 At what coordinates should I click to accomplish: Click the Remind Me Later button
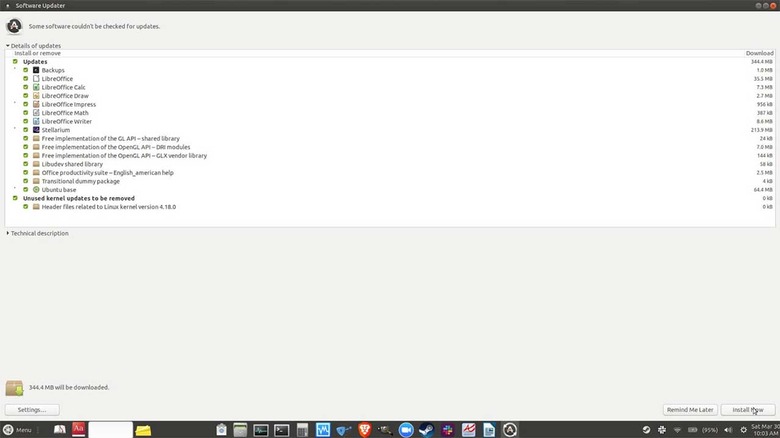pos(690,410)
